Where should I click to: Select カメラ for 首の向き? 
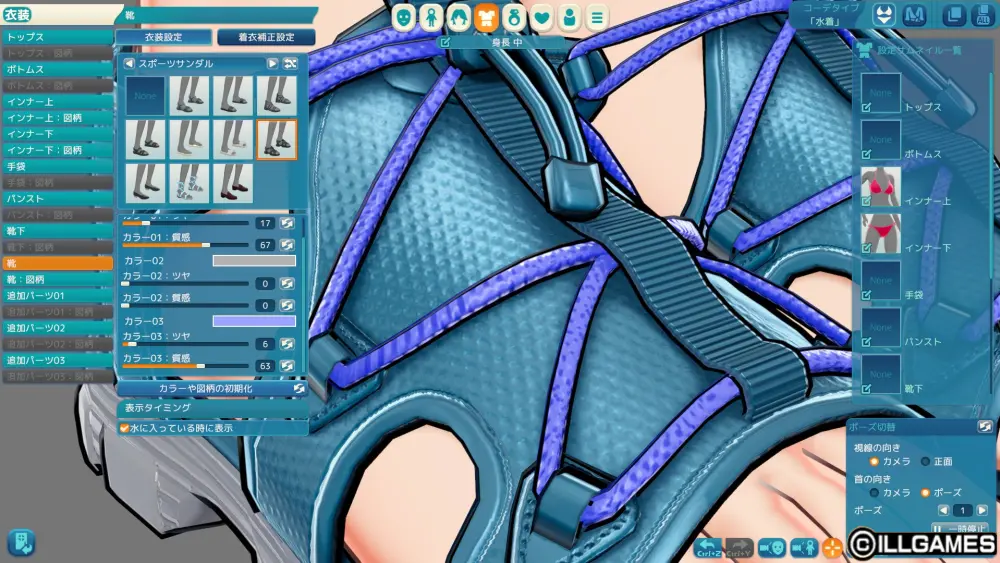[874, 492]
